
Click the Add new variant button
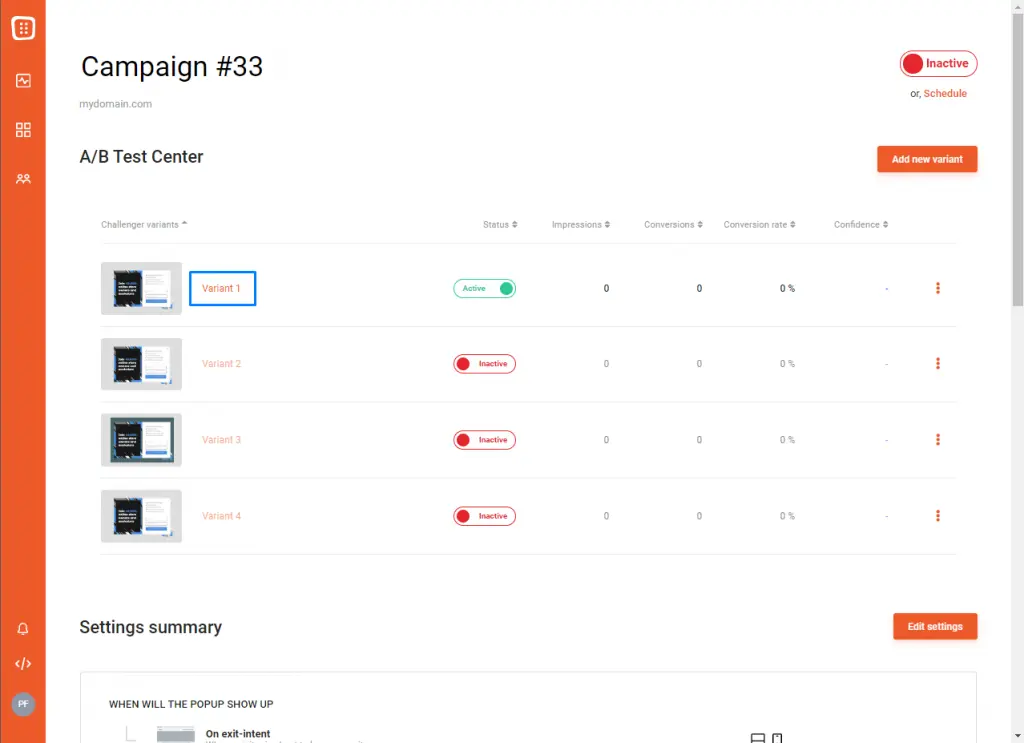click(926, 159)
